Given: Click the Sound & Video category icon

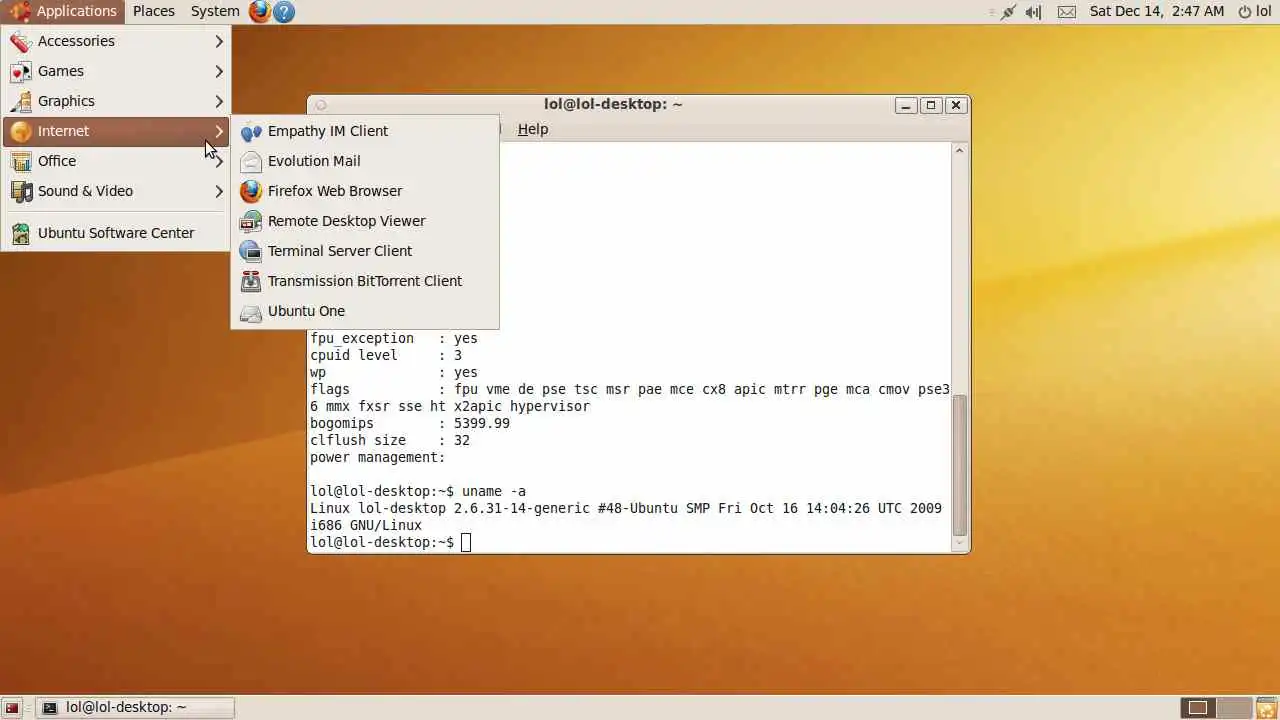Looking at the screenshot, I should tap(20, 191).
